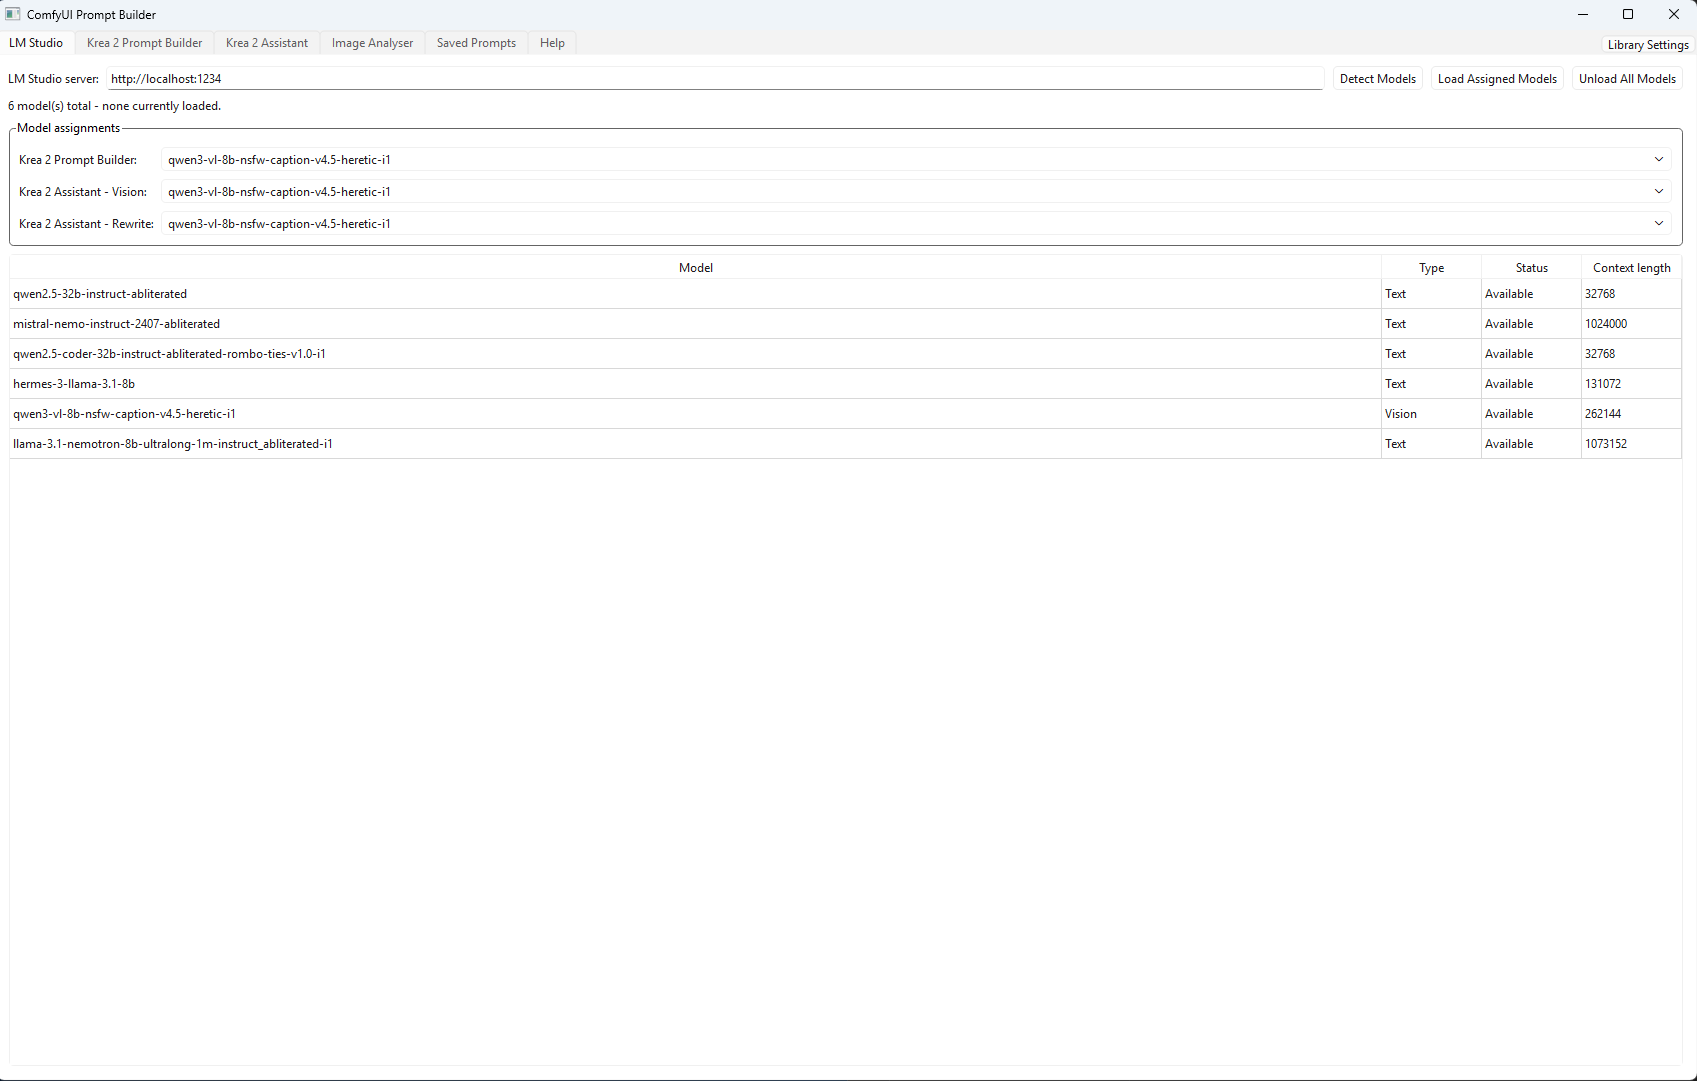Viewport: 1697px width, 1081px height.
Task: Sort by the Model column header
Action: [696, 268]
